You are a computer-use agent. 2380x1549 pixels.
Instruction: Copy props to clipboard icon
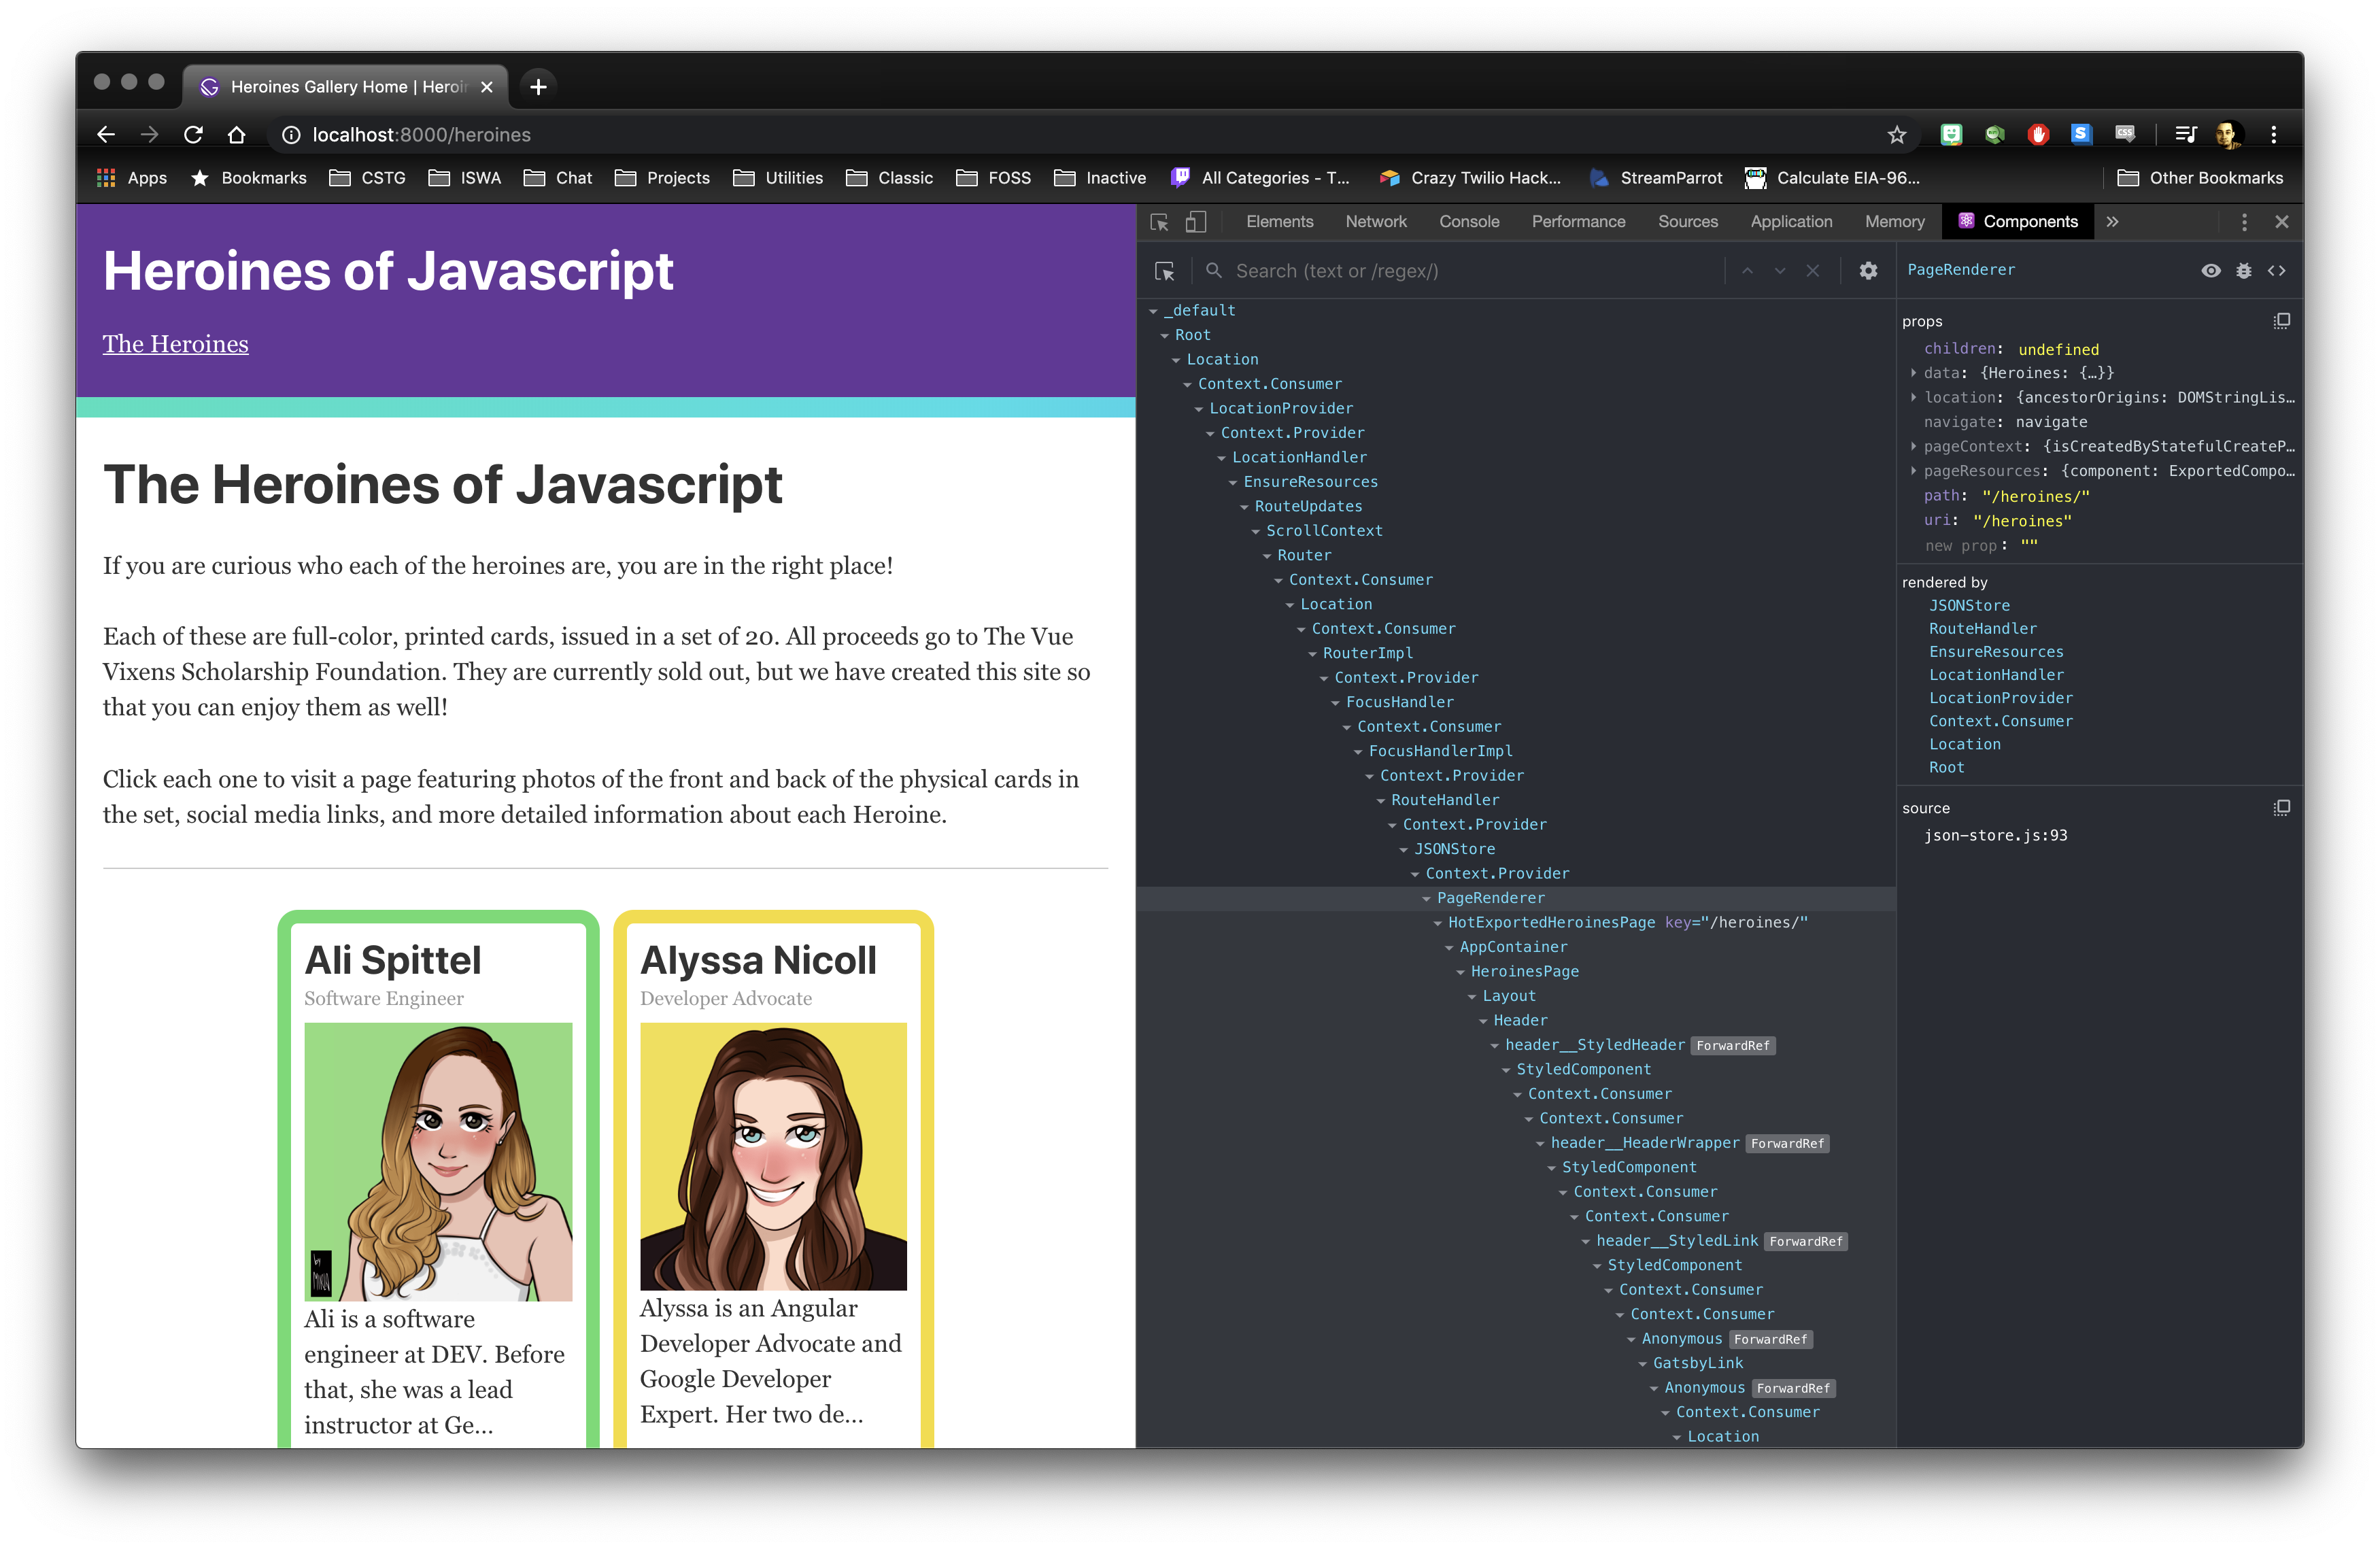[2282, 321]
